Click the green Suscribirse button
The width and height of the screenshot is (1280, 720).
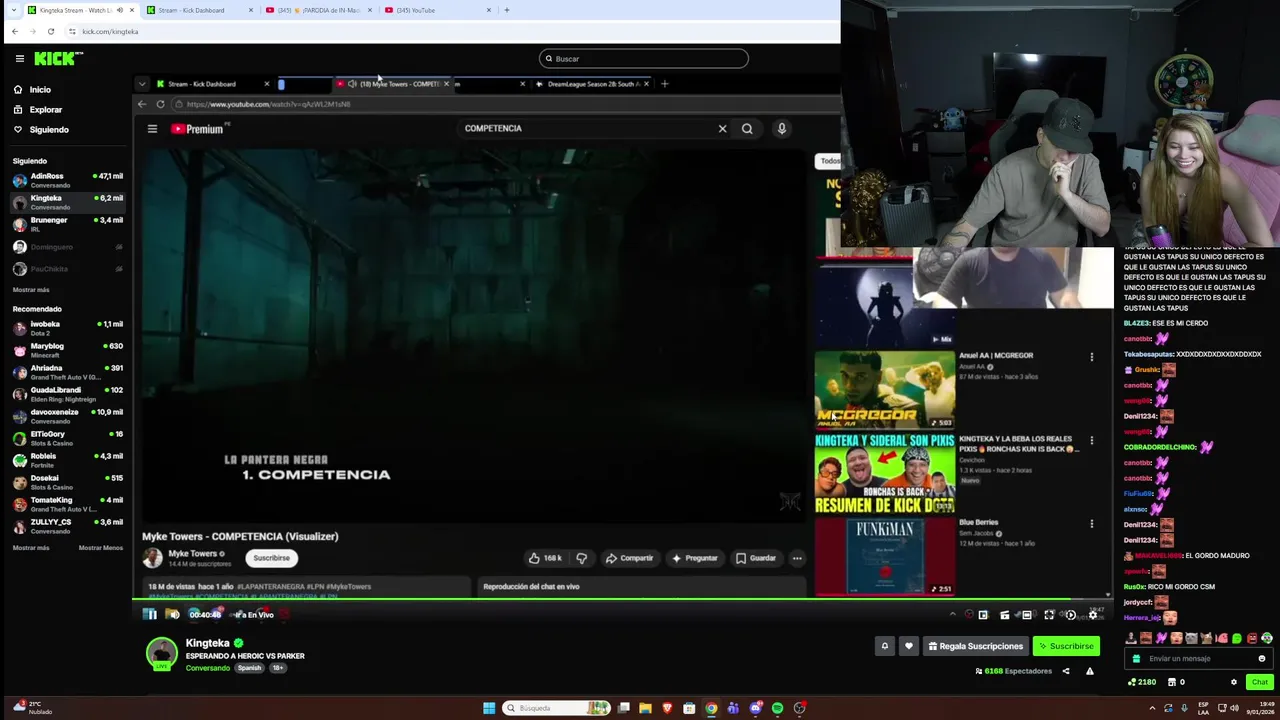pos(1066,646)
